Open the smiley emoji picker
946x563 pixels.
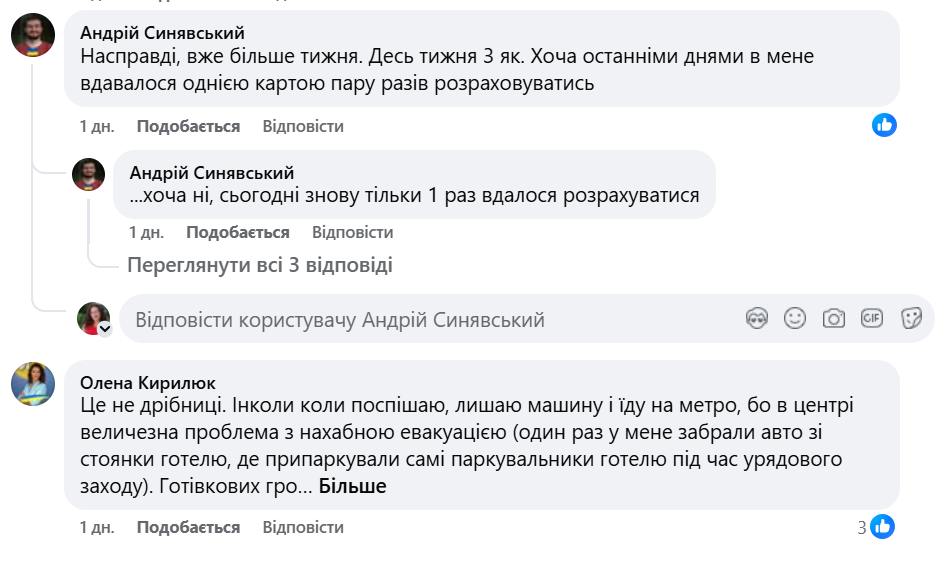(795, 318)
